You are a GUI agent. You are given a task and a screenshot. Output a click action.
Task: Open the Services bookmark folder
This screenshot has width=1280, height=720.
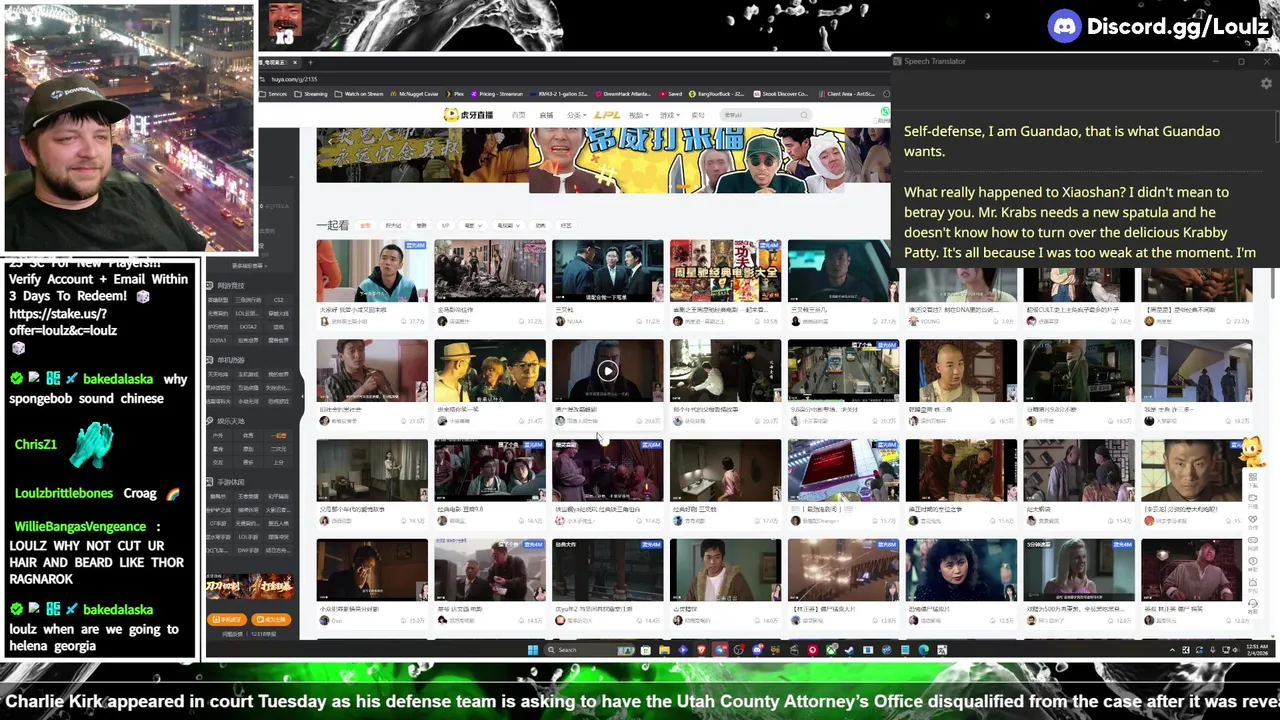pos(274,94)
